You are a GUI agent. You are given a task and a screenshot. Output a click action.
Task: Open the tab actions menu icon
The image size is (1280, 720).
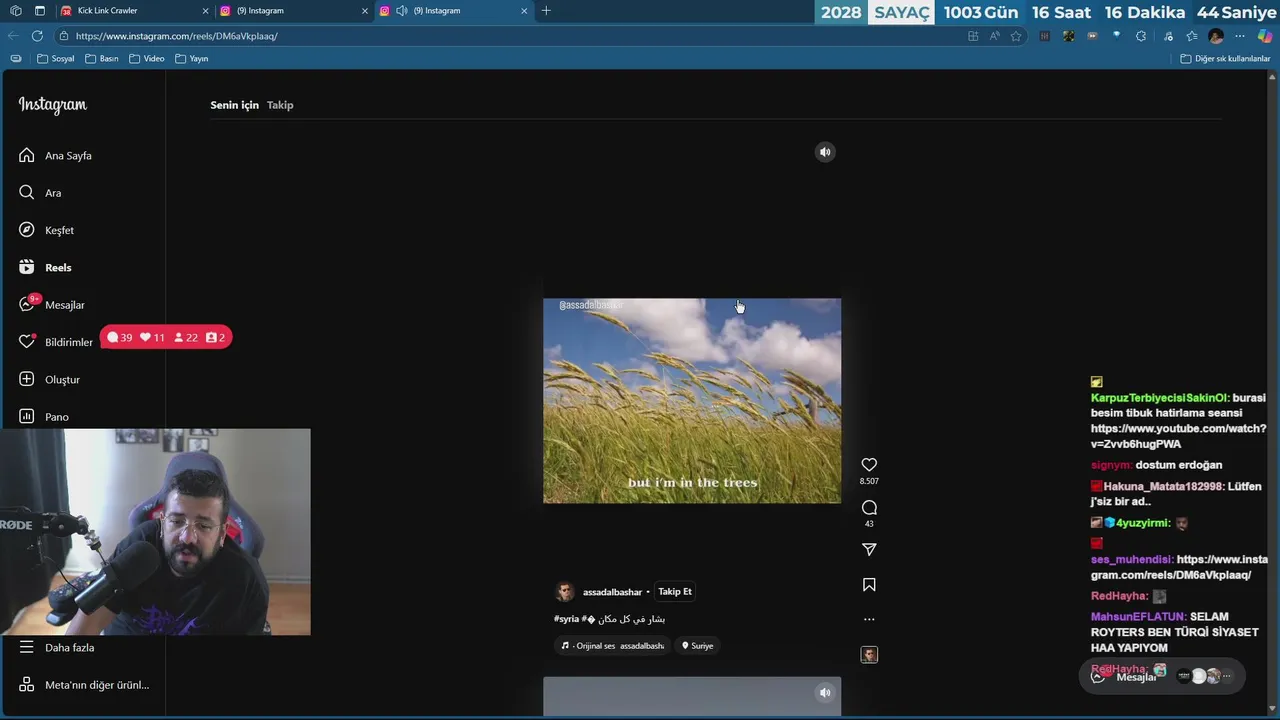point(39,11)
